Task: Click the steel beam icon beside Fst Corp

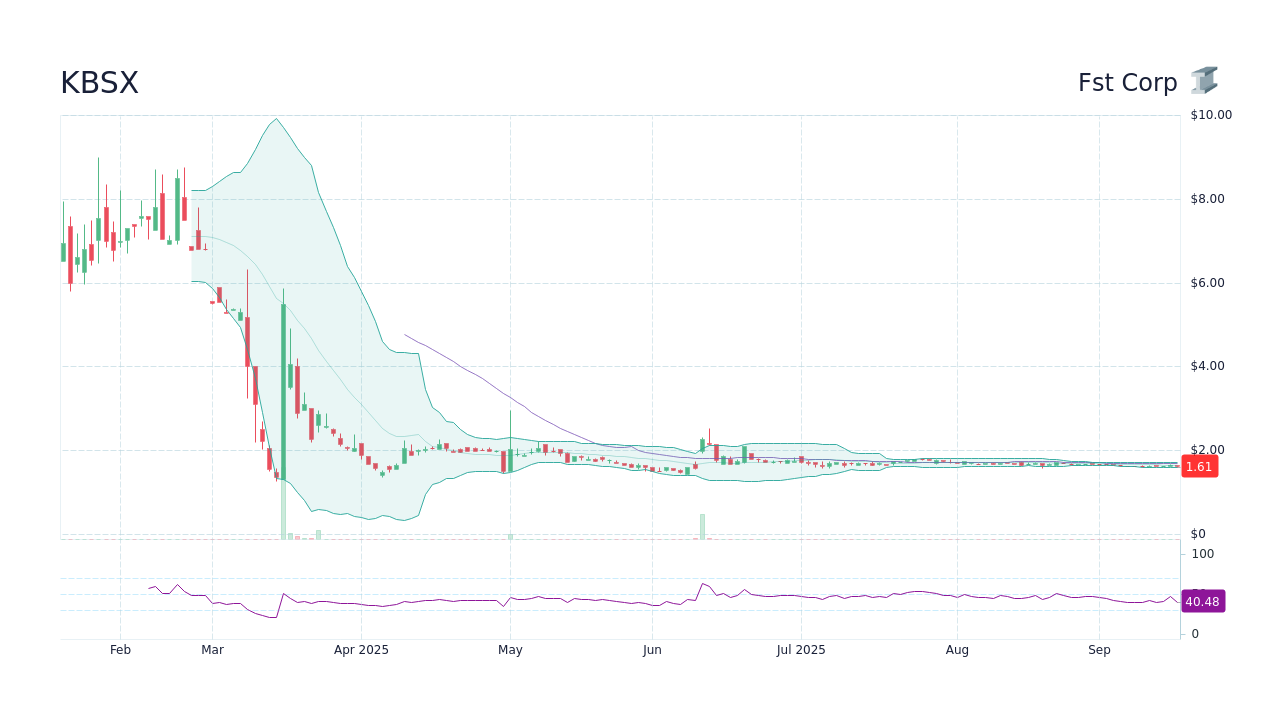Action: 1204,81
